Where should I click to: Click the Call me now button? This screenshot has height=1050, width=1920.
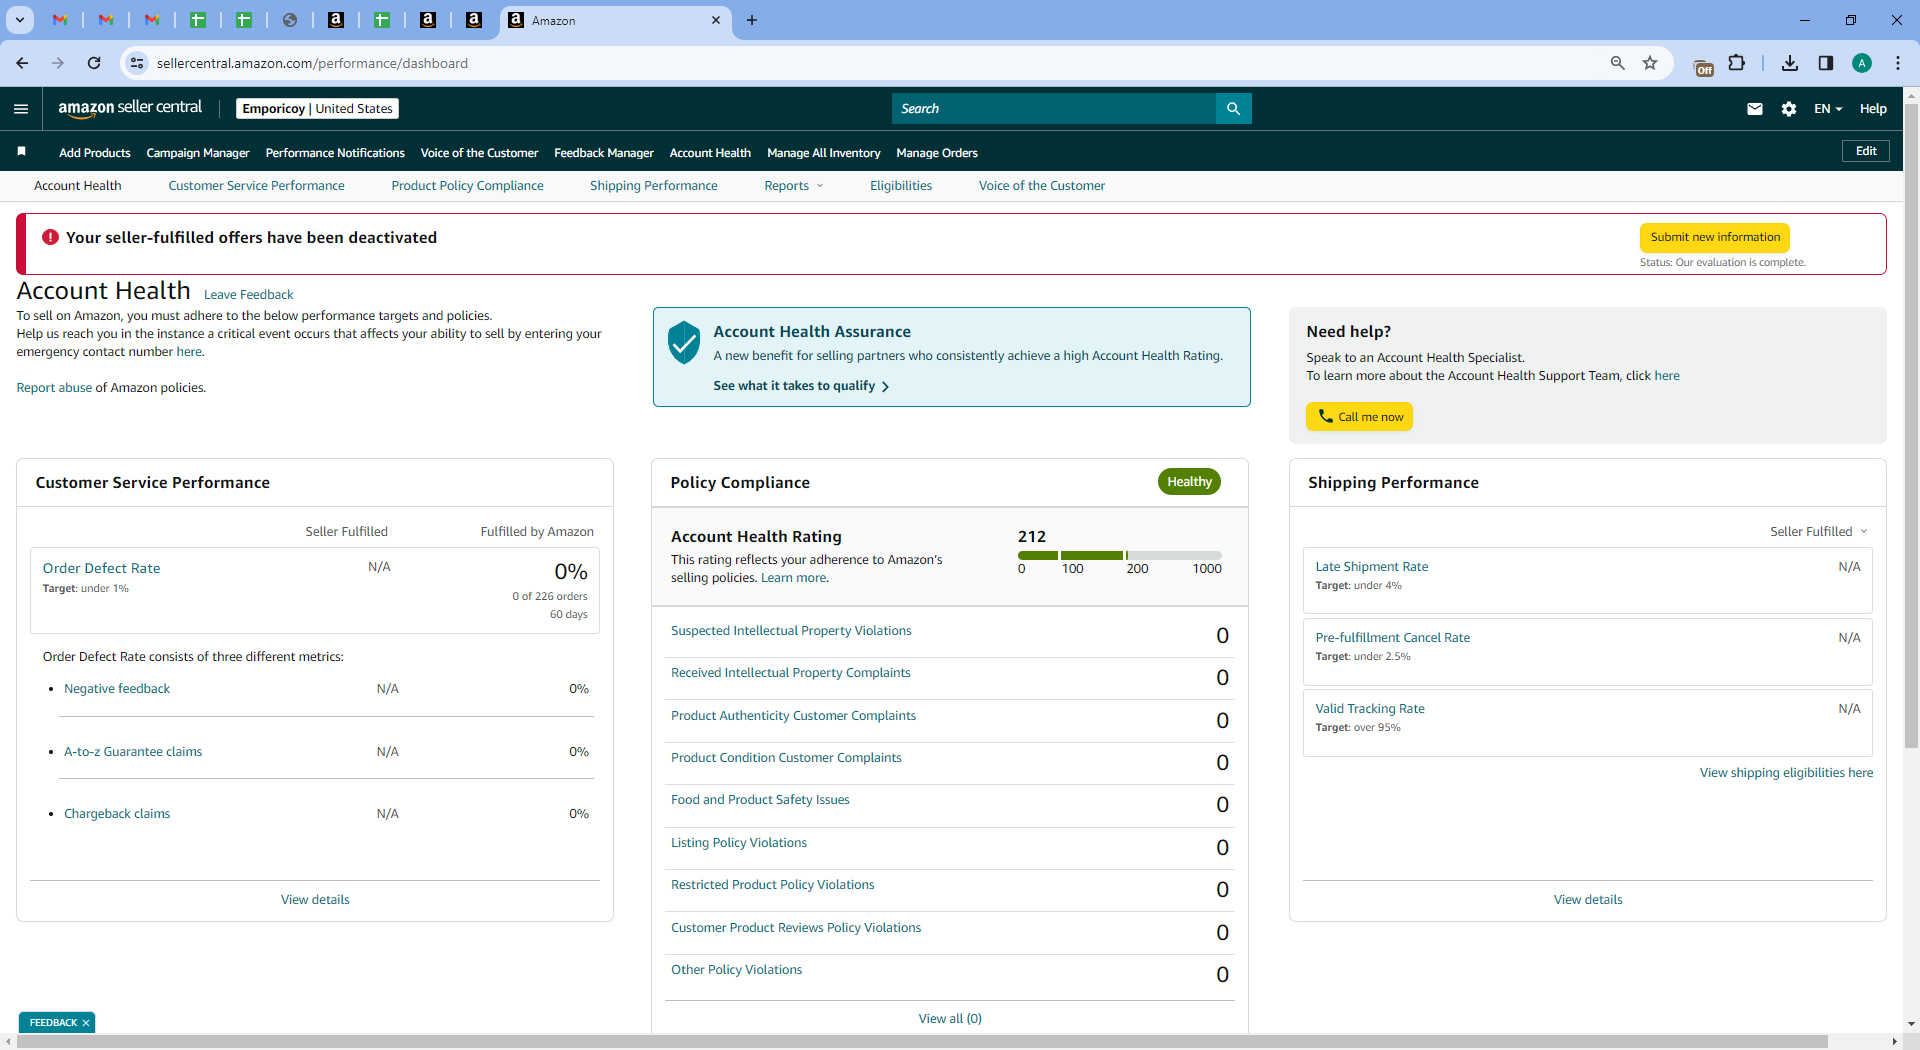pyautogui.click(x=1360, y=417)
